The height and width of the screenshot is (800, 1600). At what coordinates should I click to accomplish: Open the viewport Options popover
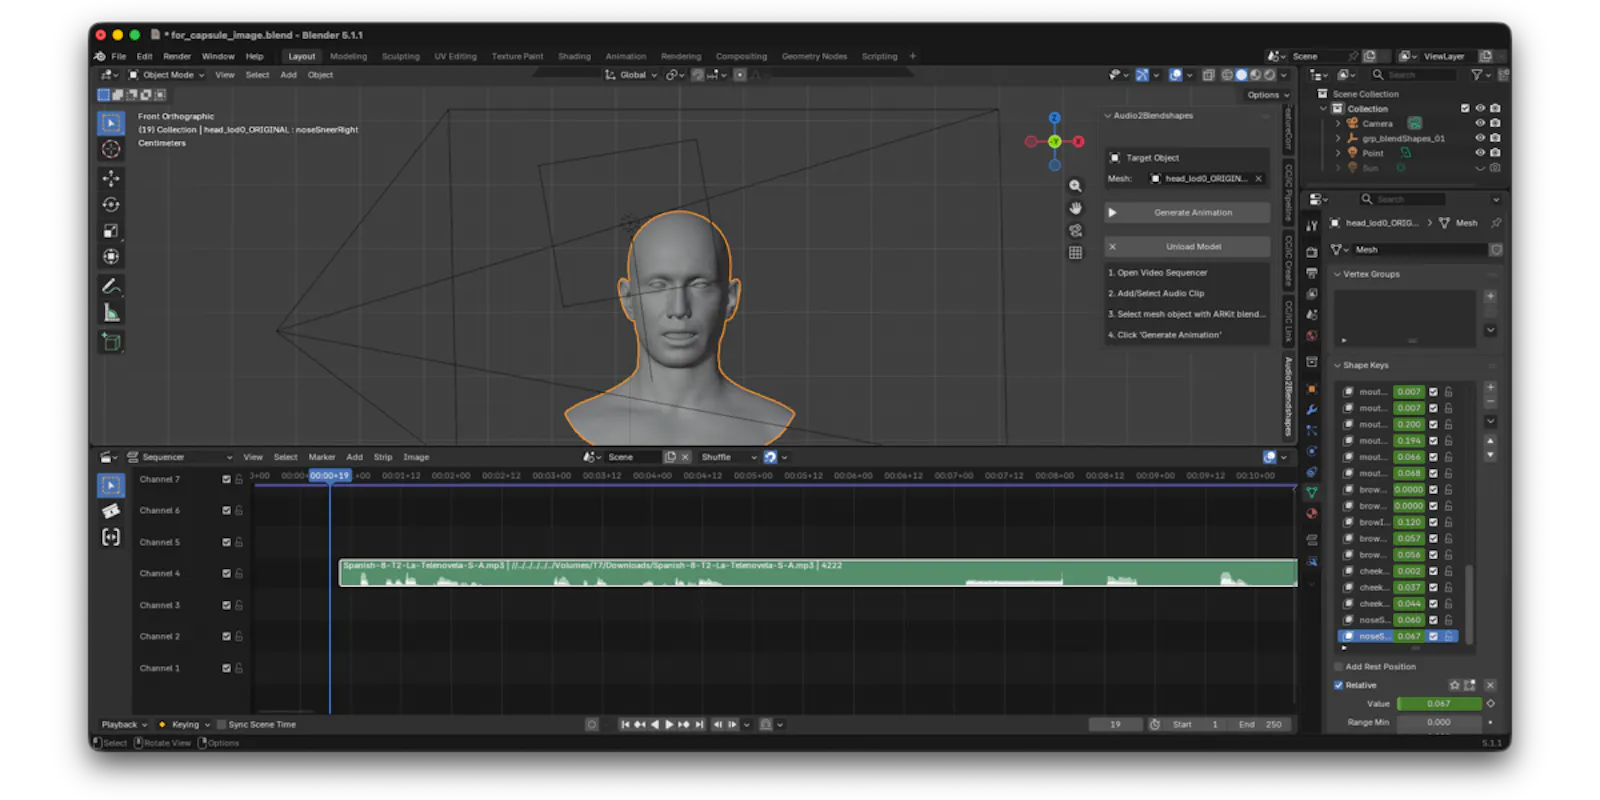tap(1268, 95)
